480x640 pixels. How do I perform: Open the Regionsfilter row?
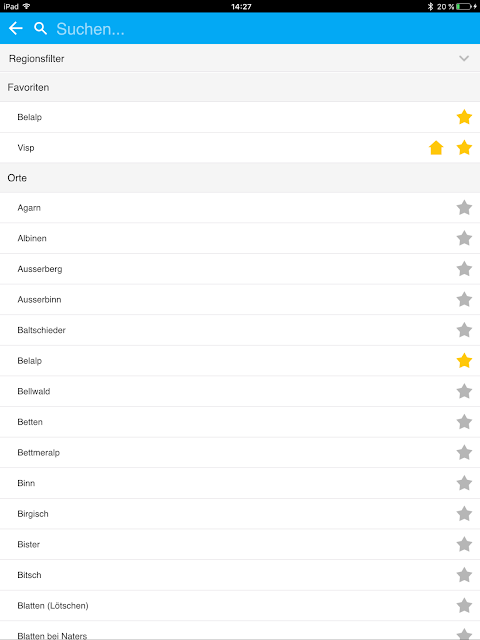(240, 58)
